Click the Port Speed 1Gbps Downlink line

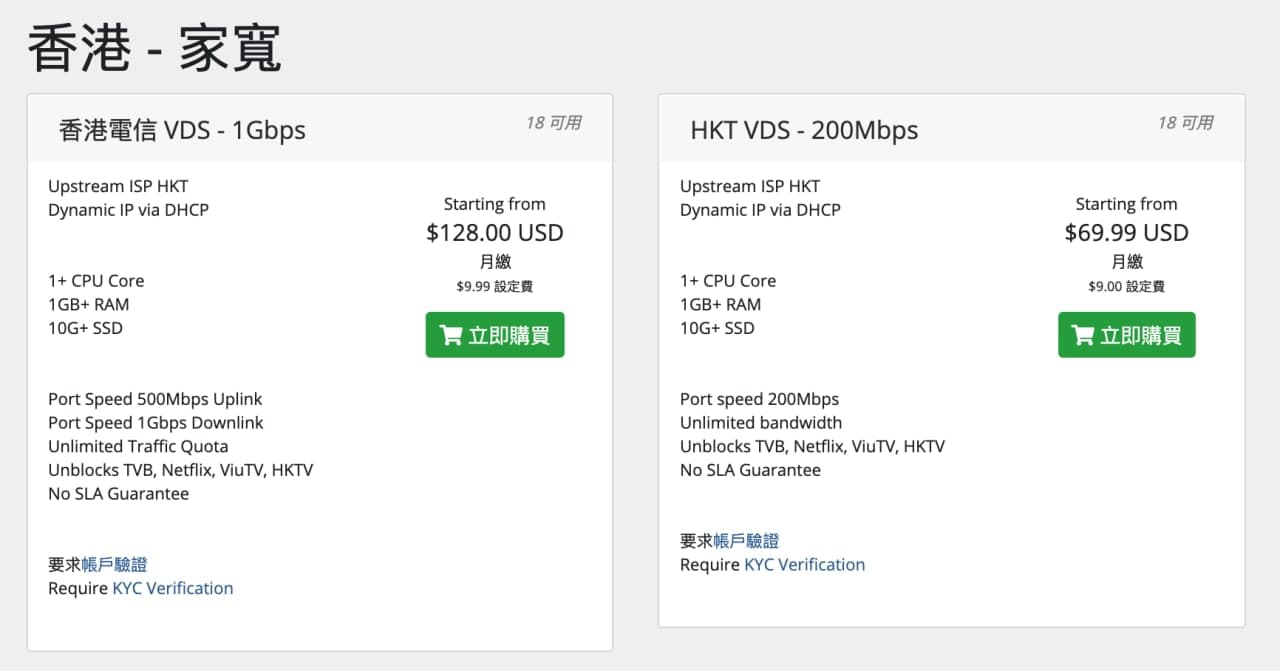pyautogui.click(x=156, y=423)
